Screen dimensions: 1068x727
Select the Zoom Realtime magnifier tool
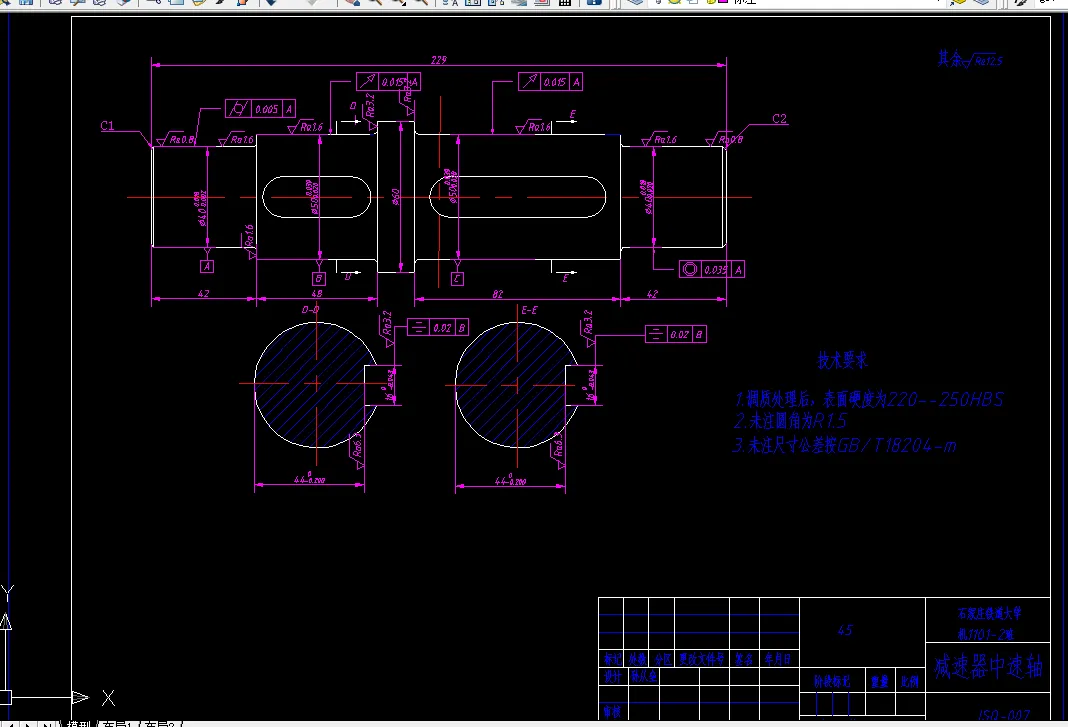pyautogui.click(x=375, y=2)
